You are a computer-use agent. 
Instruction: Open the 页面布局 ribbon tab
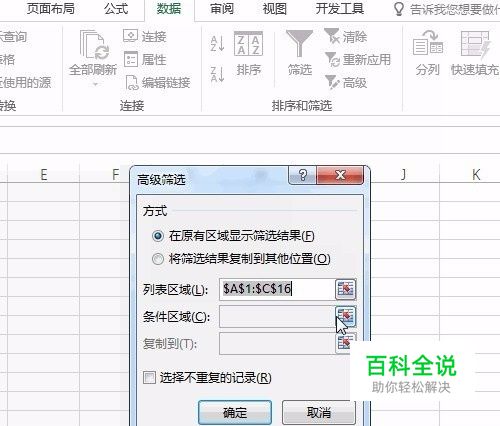click(51, 9)
